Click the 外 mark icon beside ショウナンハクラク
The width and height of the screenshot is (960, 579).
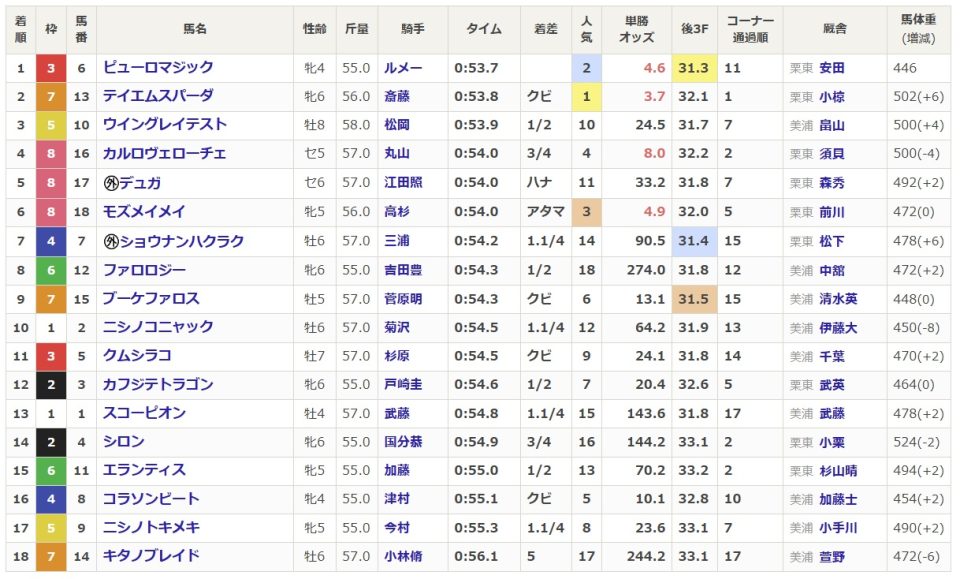point(112,241)
